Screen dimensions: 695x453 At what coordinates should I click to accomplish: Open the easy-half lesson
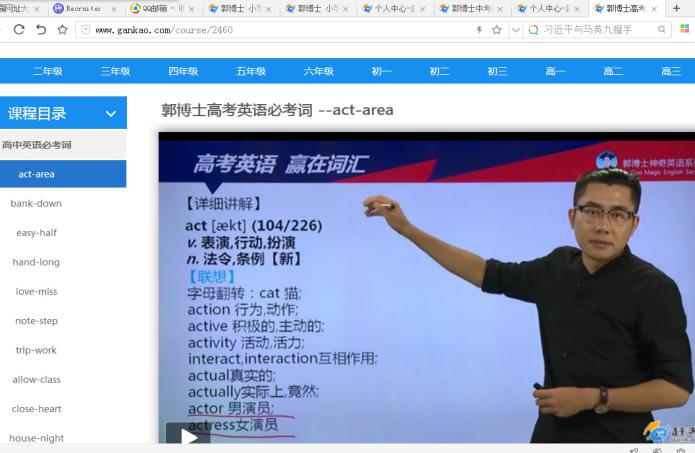click(x=36, y=233)
